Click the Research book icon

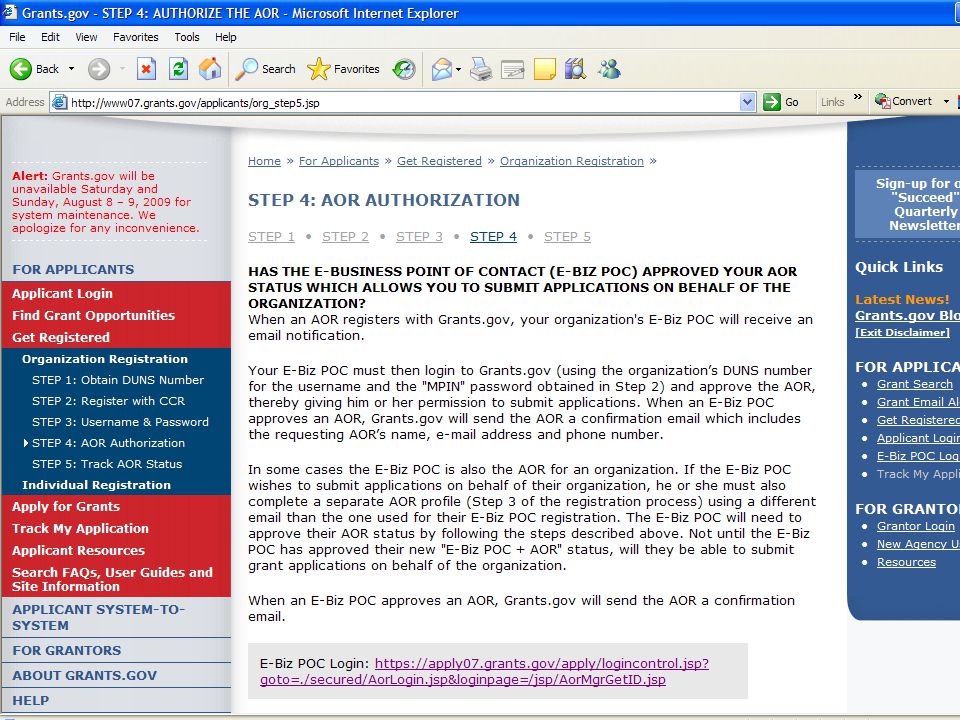[x=576, y=69]
